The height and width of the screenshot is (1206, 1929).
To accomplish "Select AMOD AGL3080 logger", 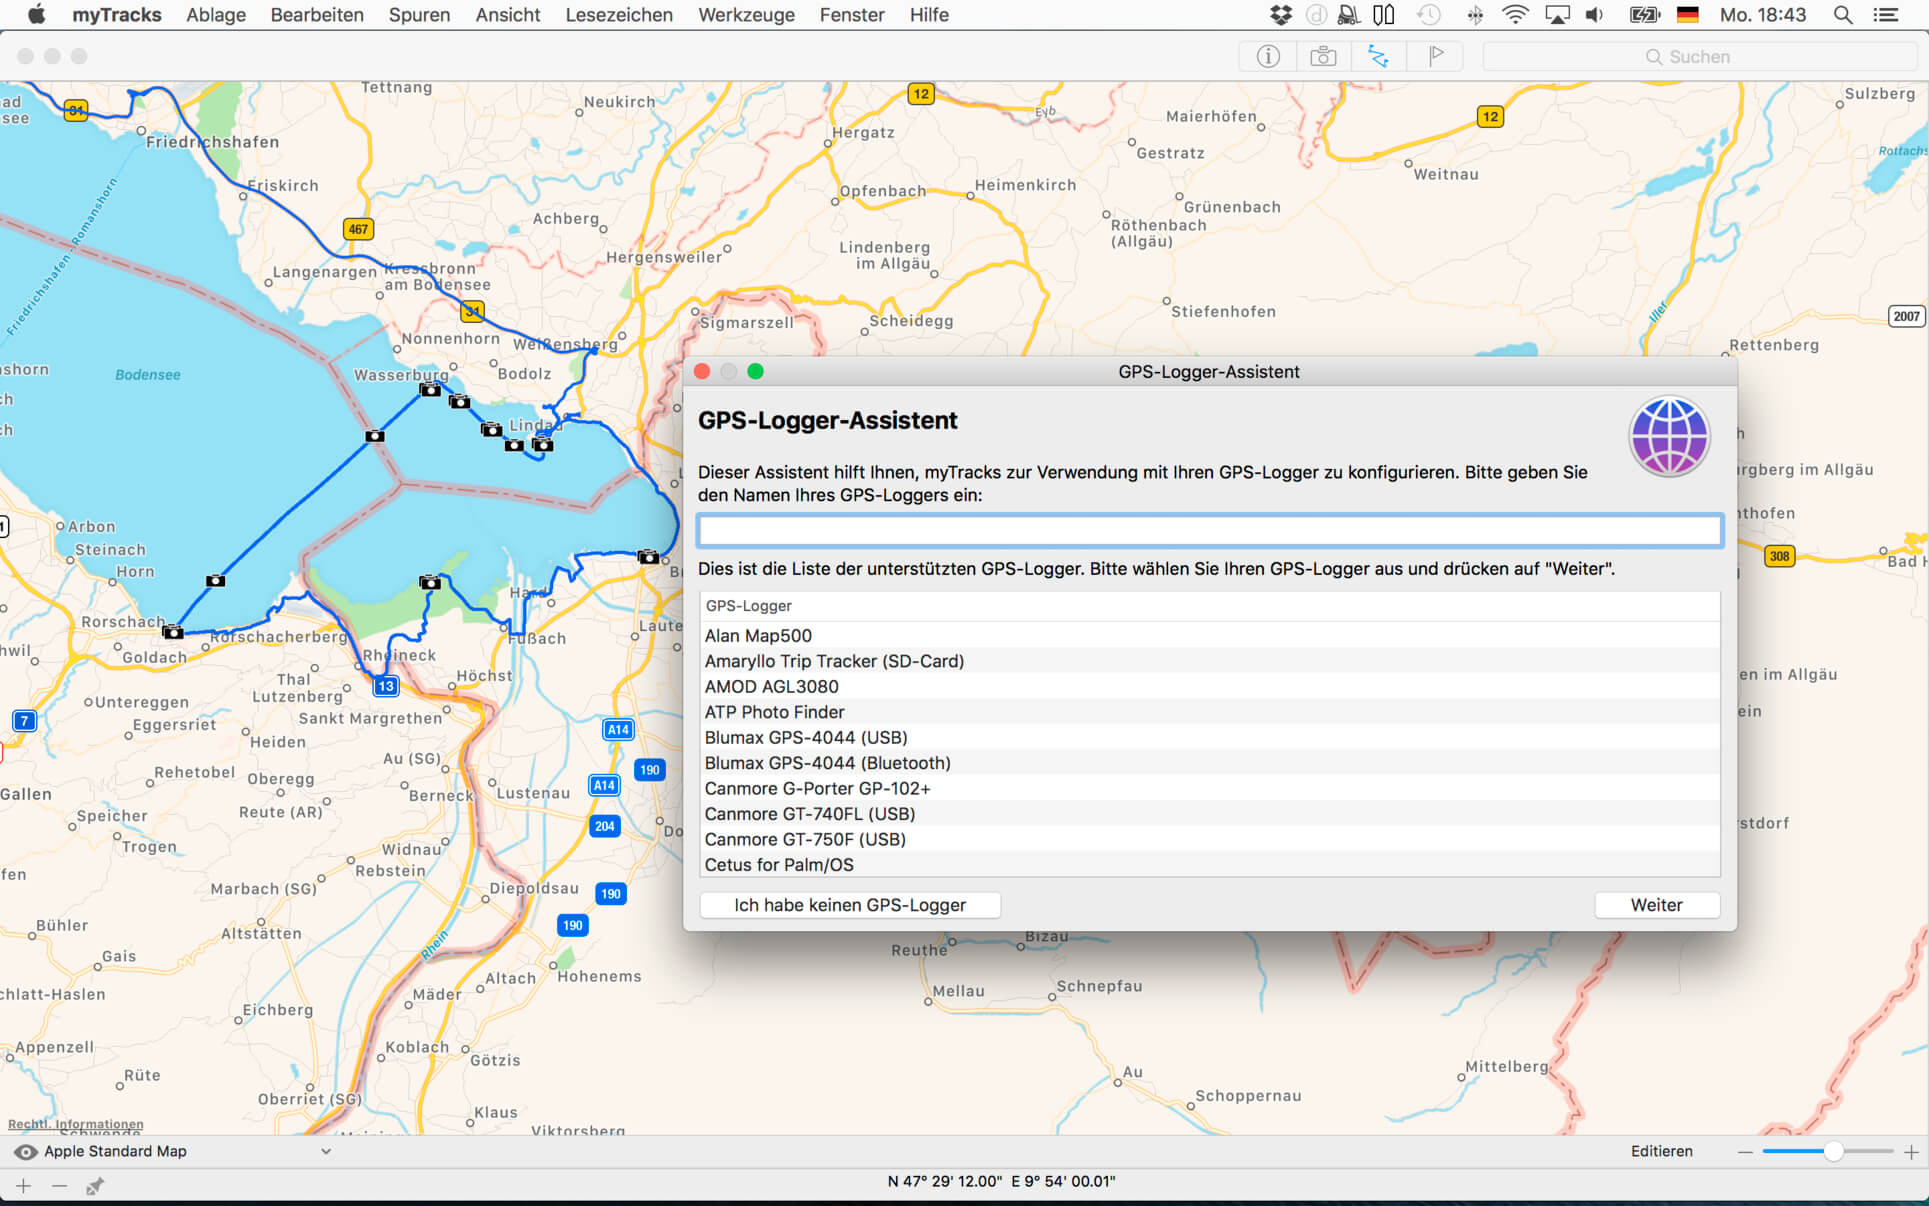I will [1210, 687].
